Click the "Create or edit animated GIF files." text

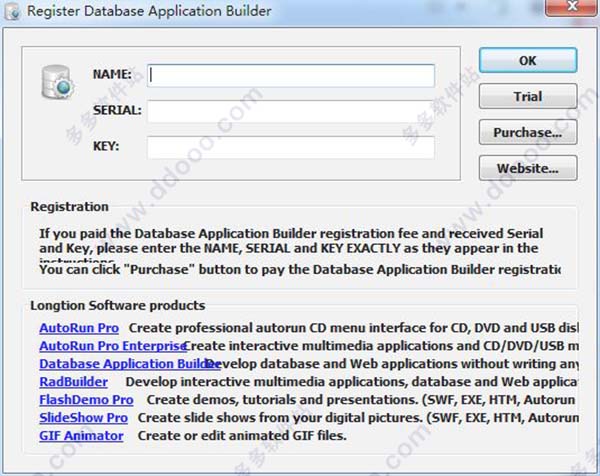(242, 436)
